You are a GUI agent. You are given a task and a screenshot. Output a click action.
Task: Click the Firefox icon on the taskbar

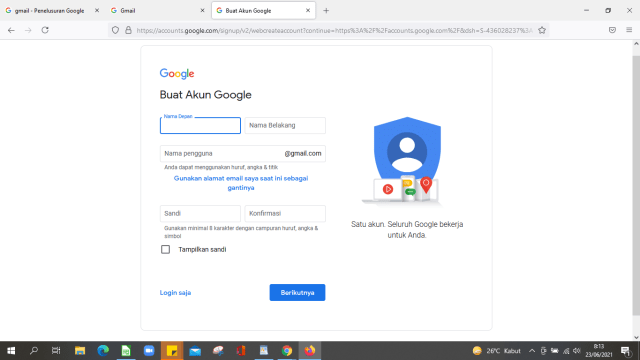[310, 351]
